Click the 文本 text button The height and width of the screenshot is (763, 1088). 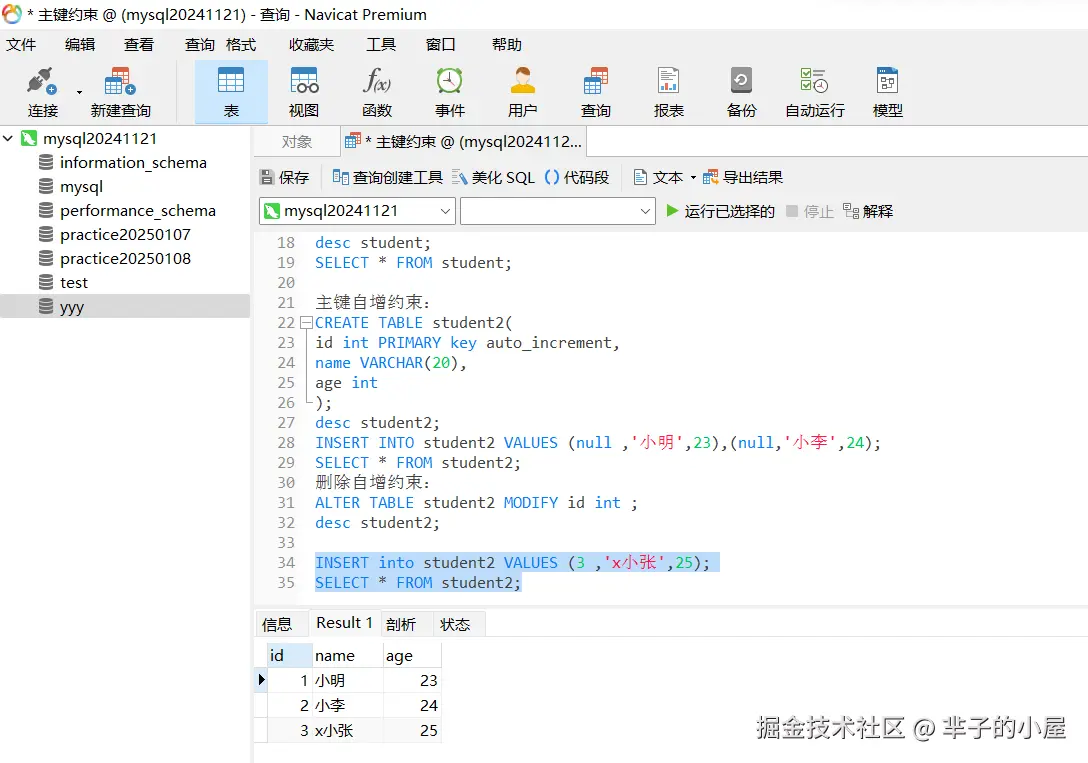[658, 178]
